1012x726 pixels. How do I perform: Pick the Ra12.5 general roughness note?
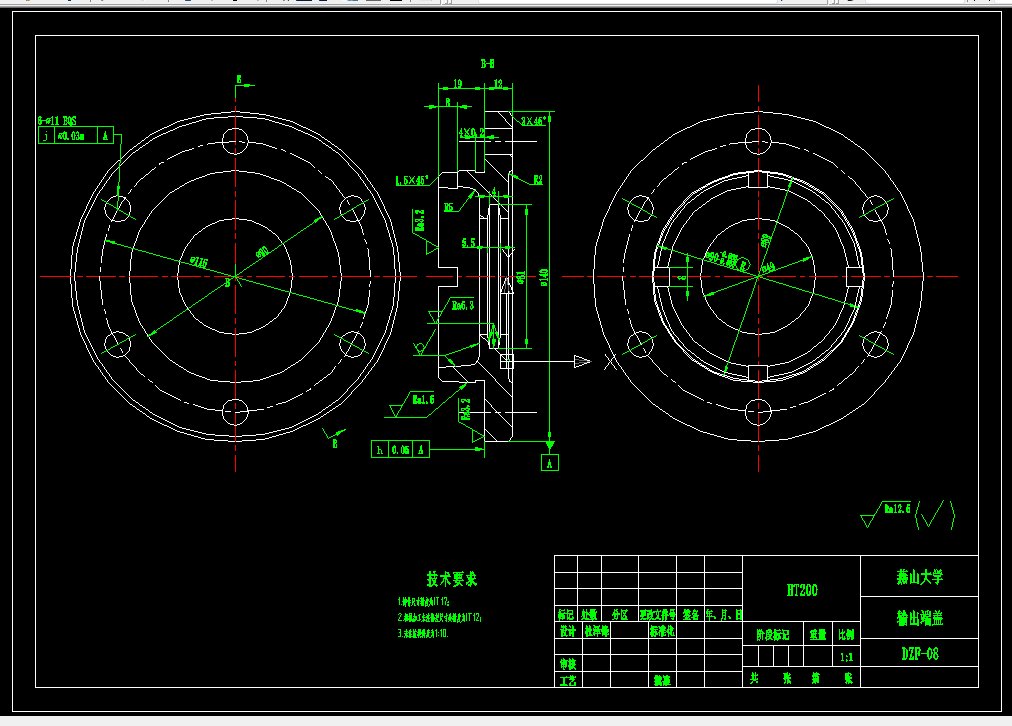point(897,509)
